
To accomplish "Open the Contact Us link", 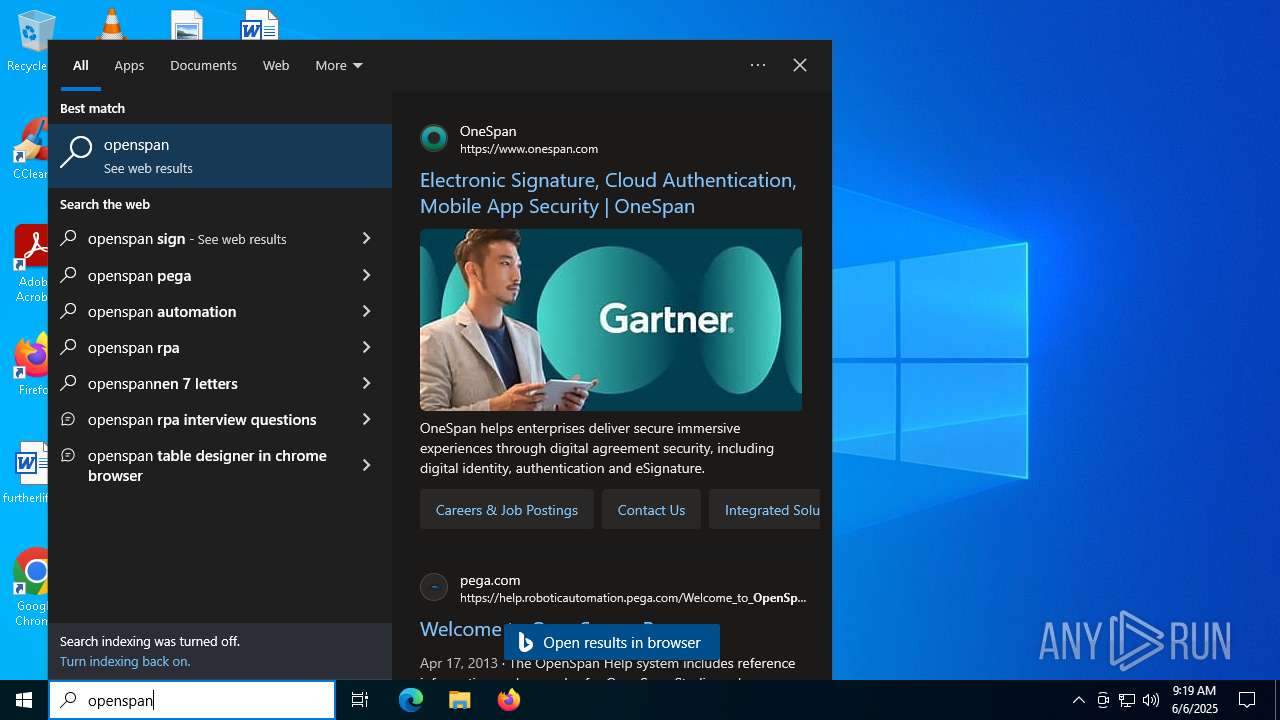I will [x=651, y=510].
